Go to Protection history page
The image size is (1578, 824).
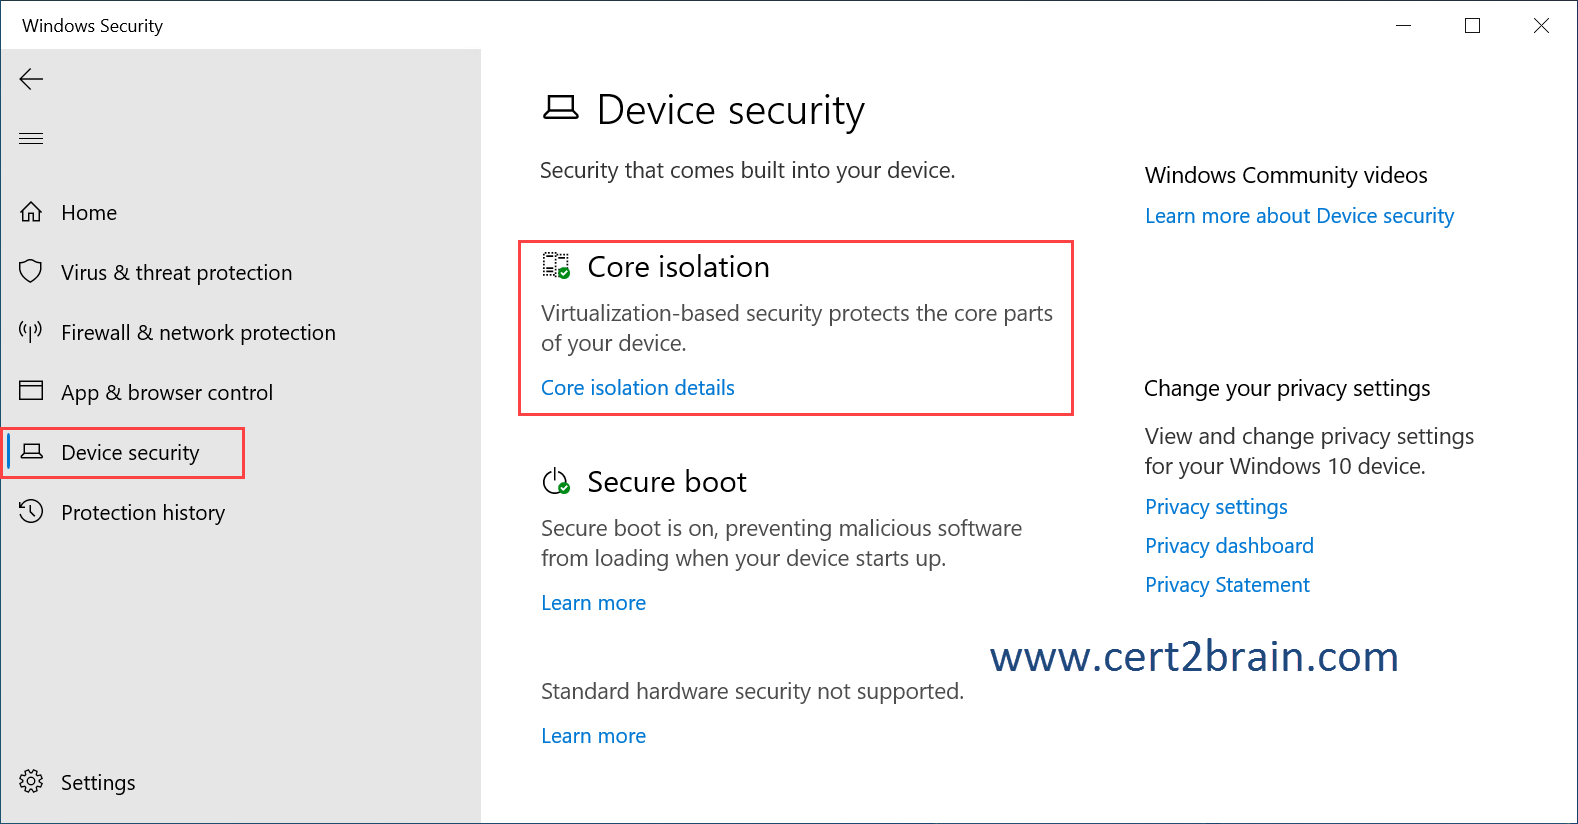tap(143, 513)
